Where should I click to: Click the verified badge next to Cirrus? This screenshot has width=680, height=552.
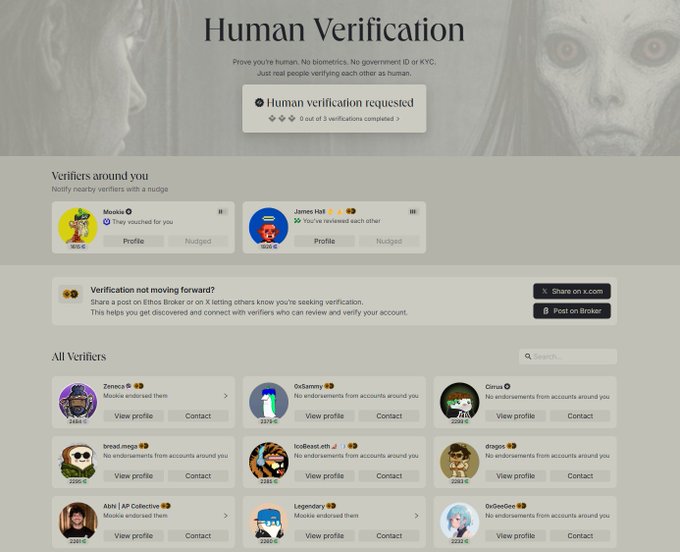coord(507,386)
